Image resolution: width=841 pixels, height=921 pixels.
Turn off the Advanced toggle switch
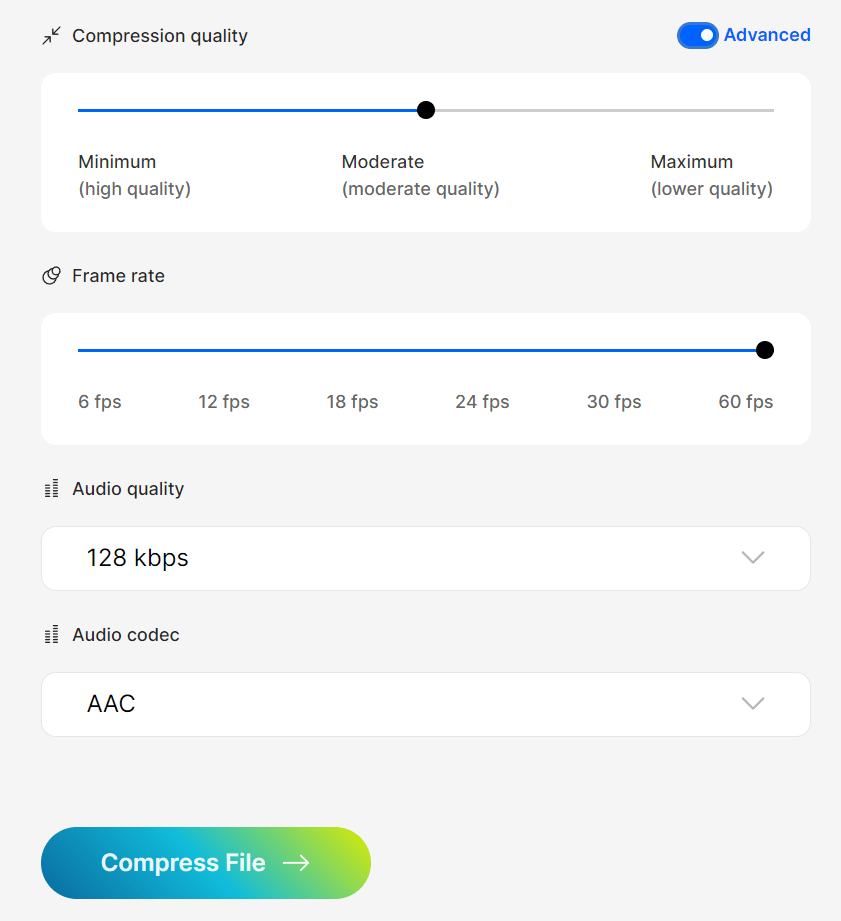pos(697,36)
